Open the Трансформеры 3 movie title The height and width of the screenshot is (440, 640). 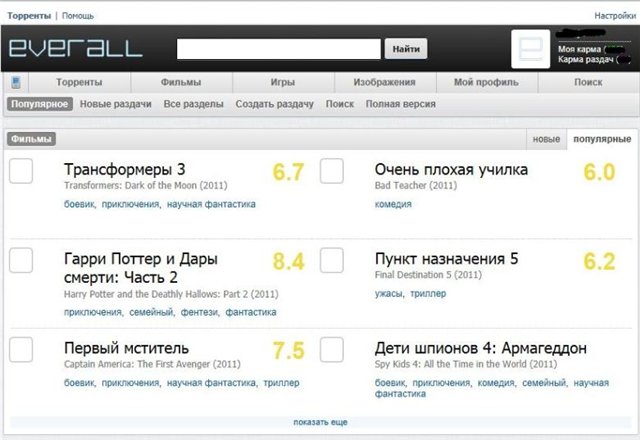(124, 169)
